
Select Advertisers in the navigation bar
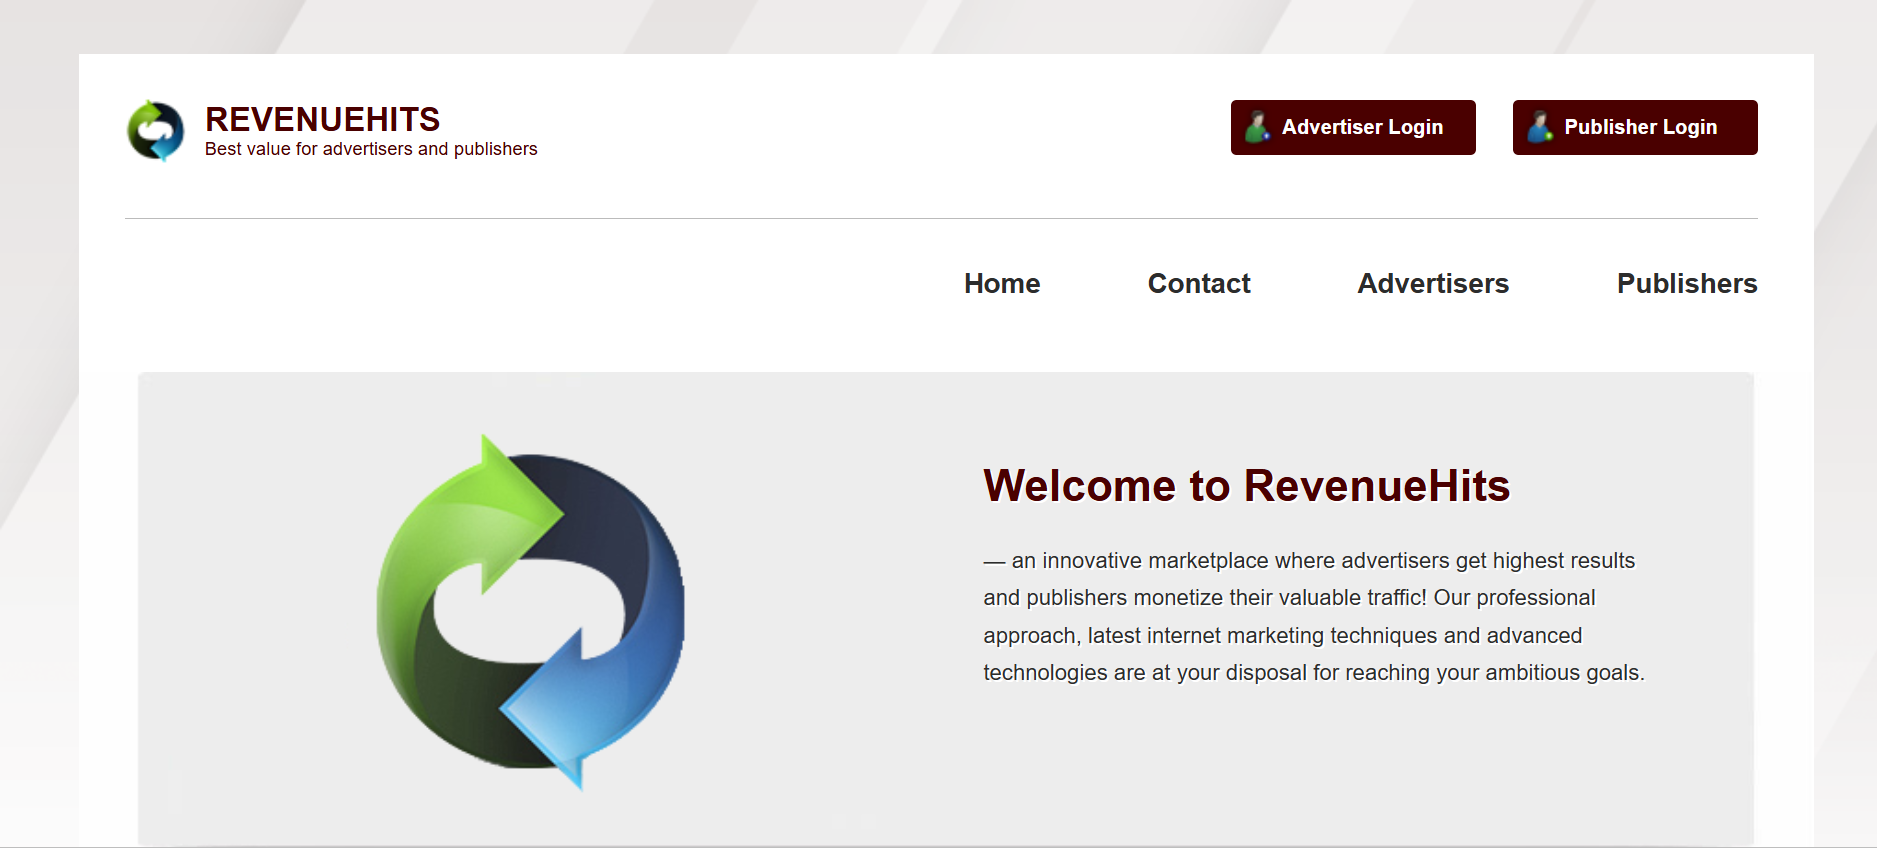(x=1433, y=284)
